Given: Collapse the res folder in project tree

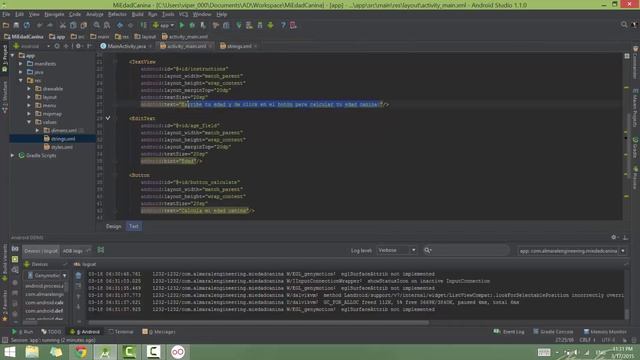Looking at the screenshot, I should [x=21, y=80].
